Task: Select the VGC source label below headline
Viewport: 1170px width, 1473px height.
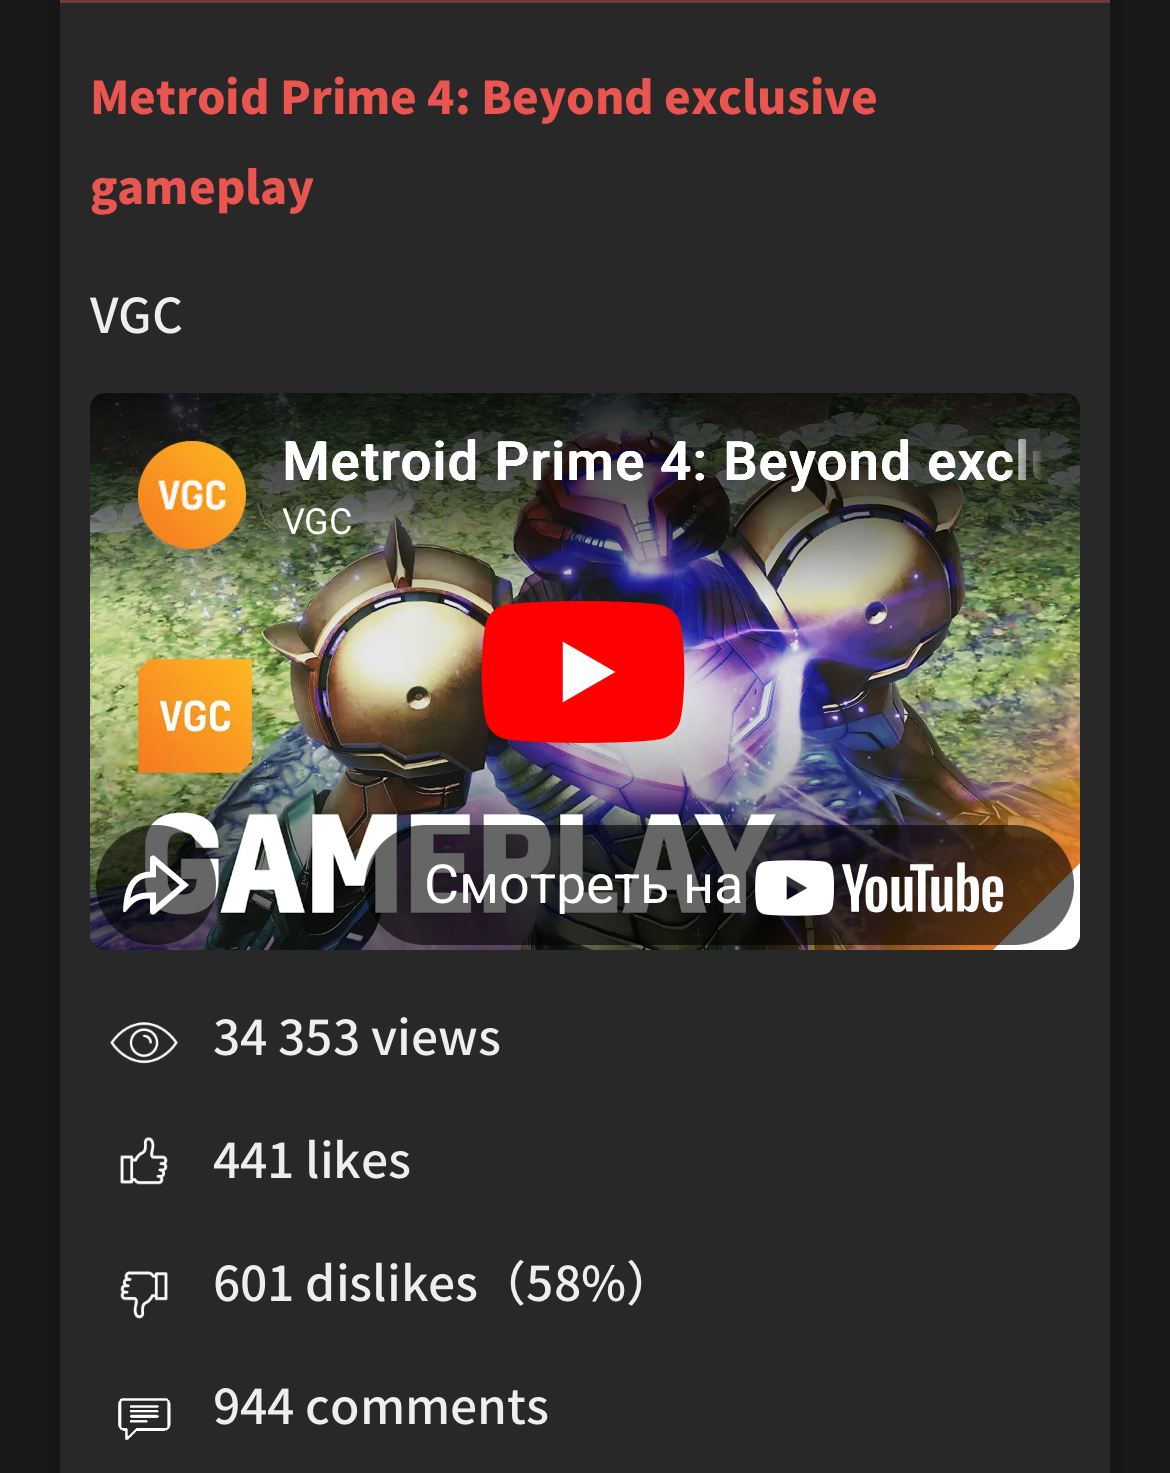Action: click(x=136, y=316)
